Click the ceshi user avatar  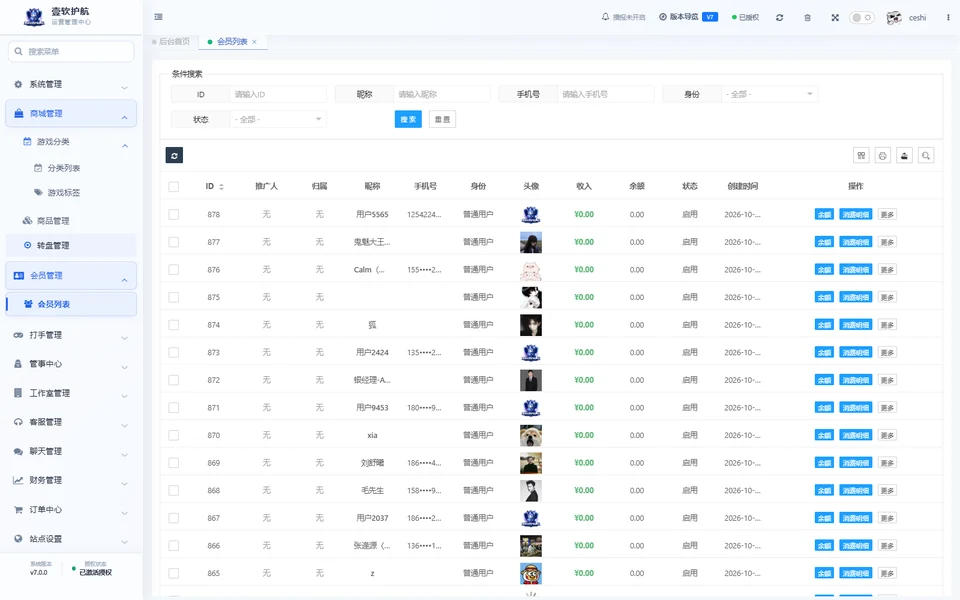(894, 18)
